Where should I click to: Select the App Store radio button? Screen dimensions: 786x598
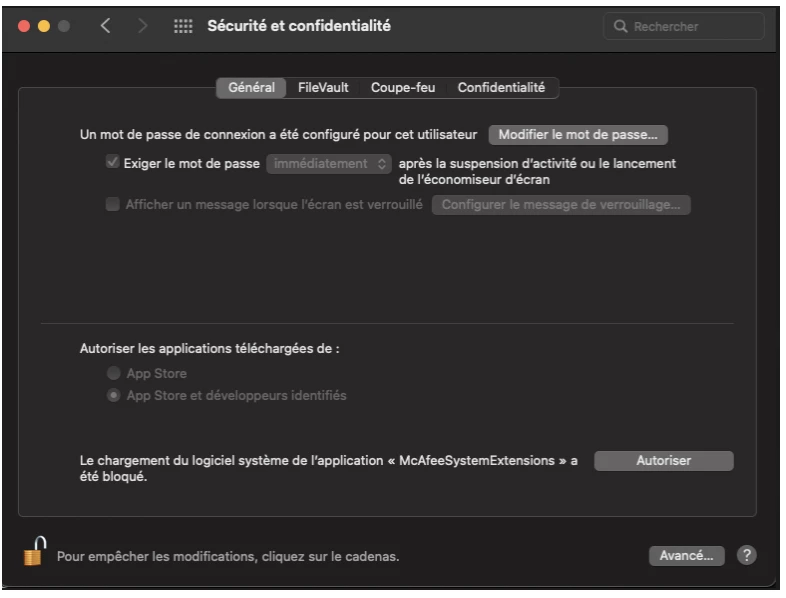click(114, 373)
